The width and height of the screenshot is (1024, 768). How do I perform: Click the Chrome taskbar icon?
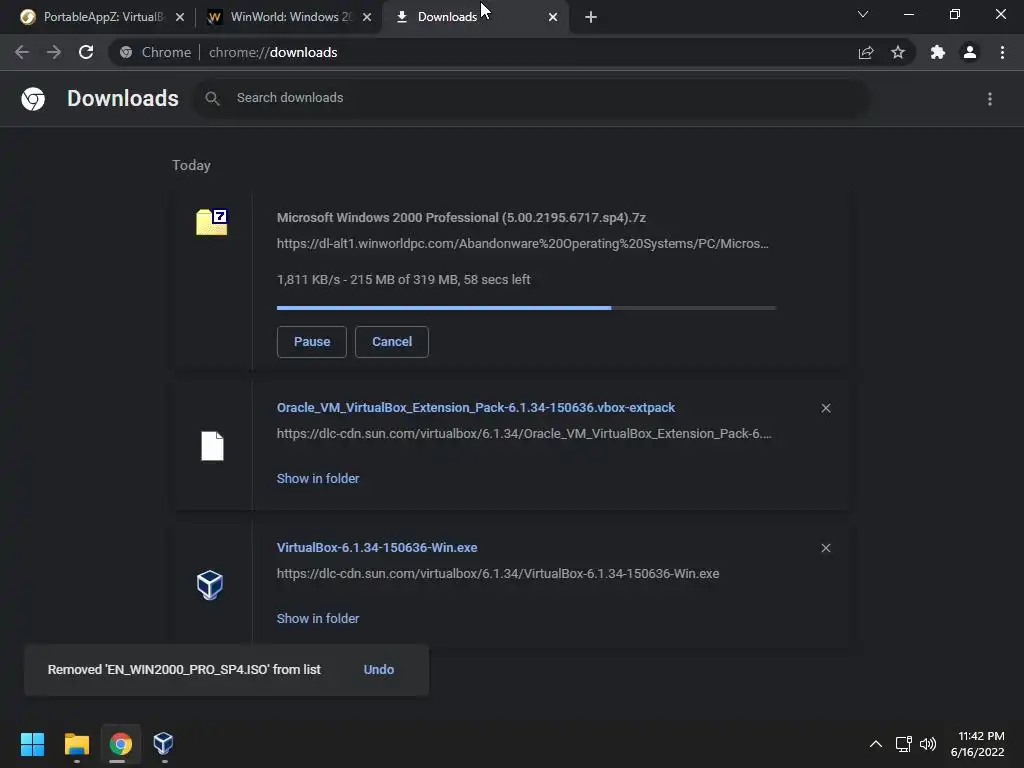(x=120, y=744)
